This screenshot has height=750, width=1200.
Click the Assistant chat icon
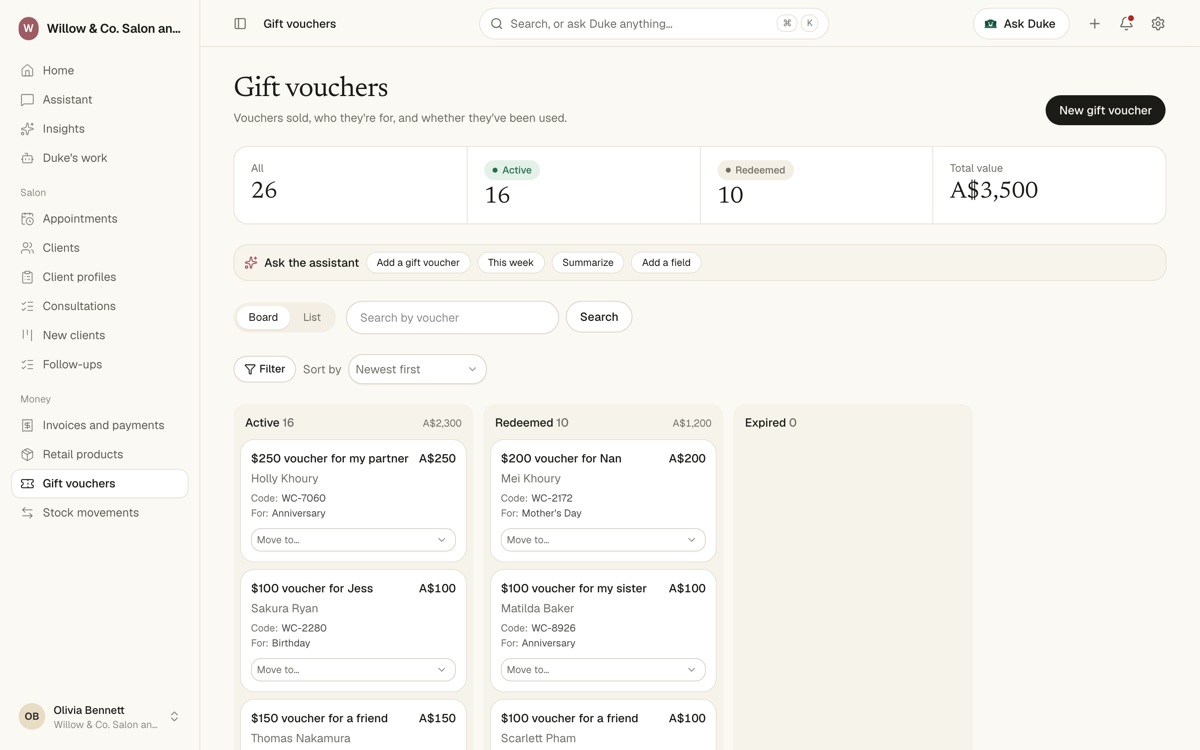pyautogui.click(x=27, y=100)
